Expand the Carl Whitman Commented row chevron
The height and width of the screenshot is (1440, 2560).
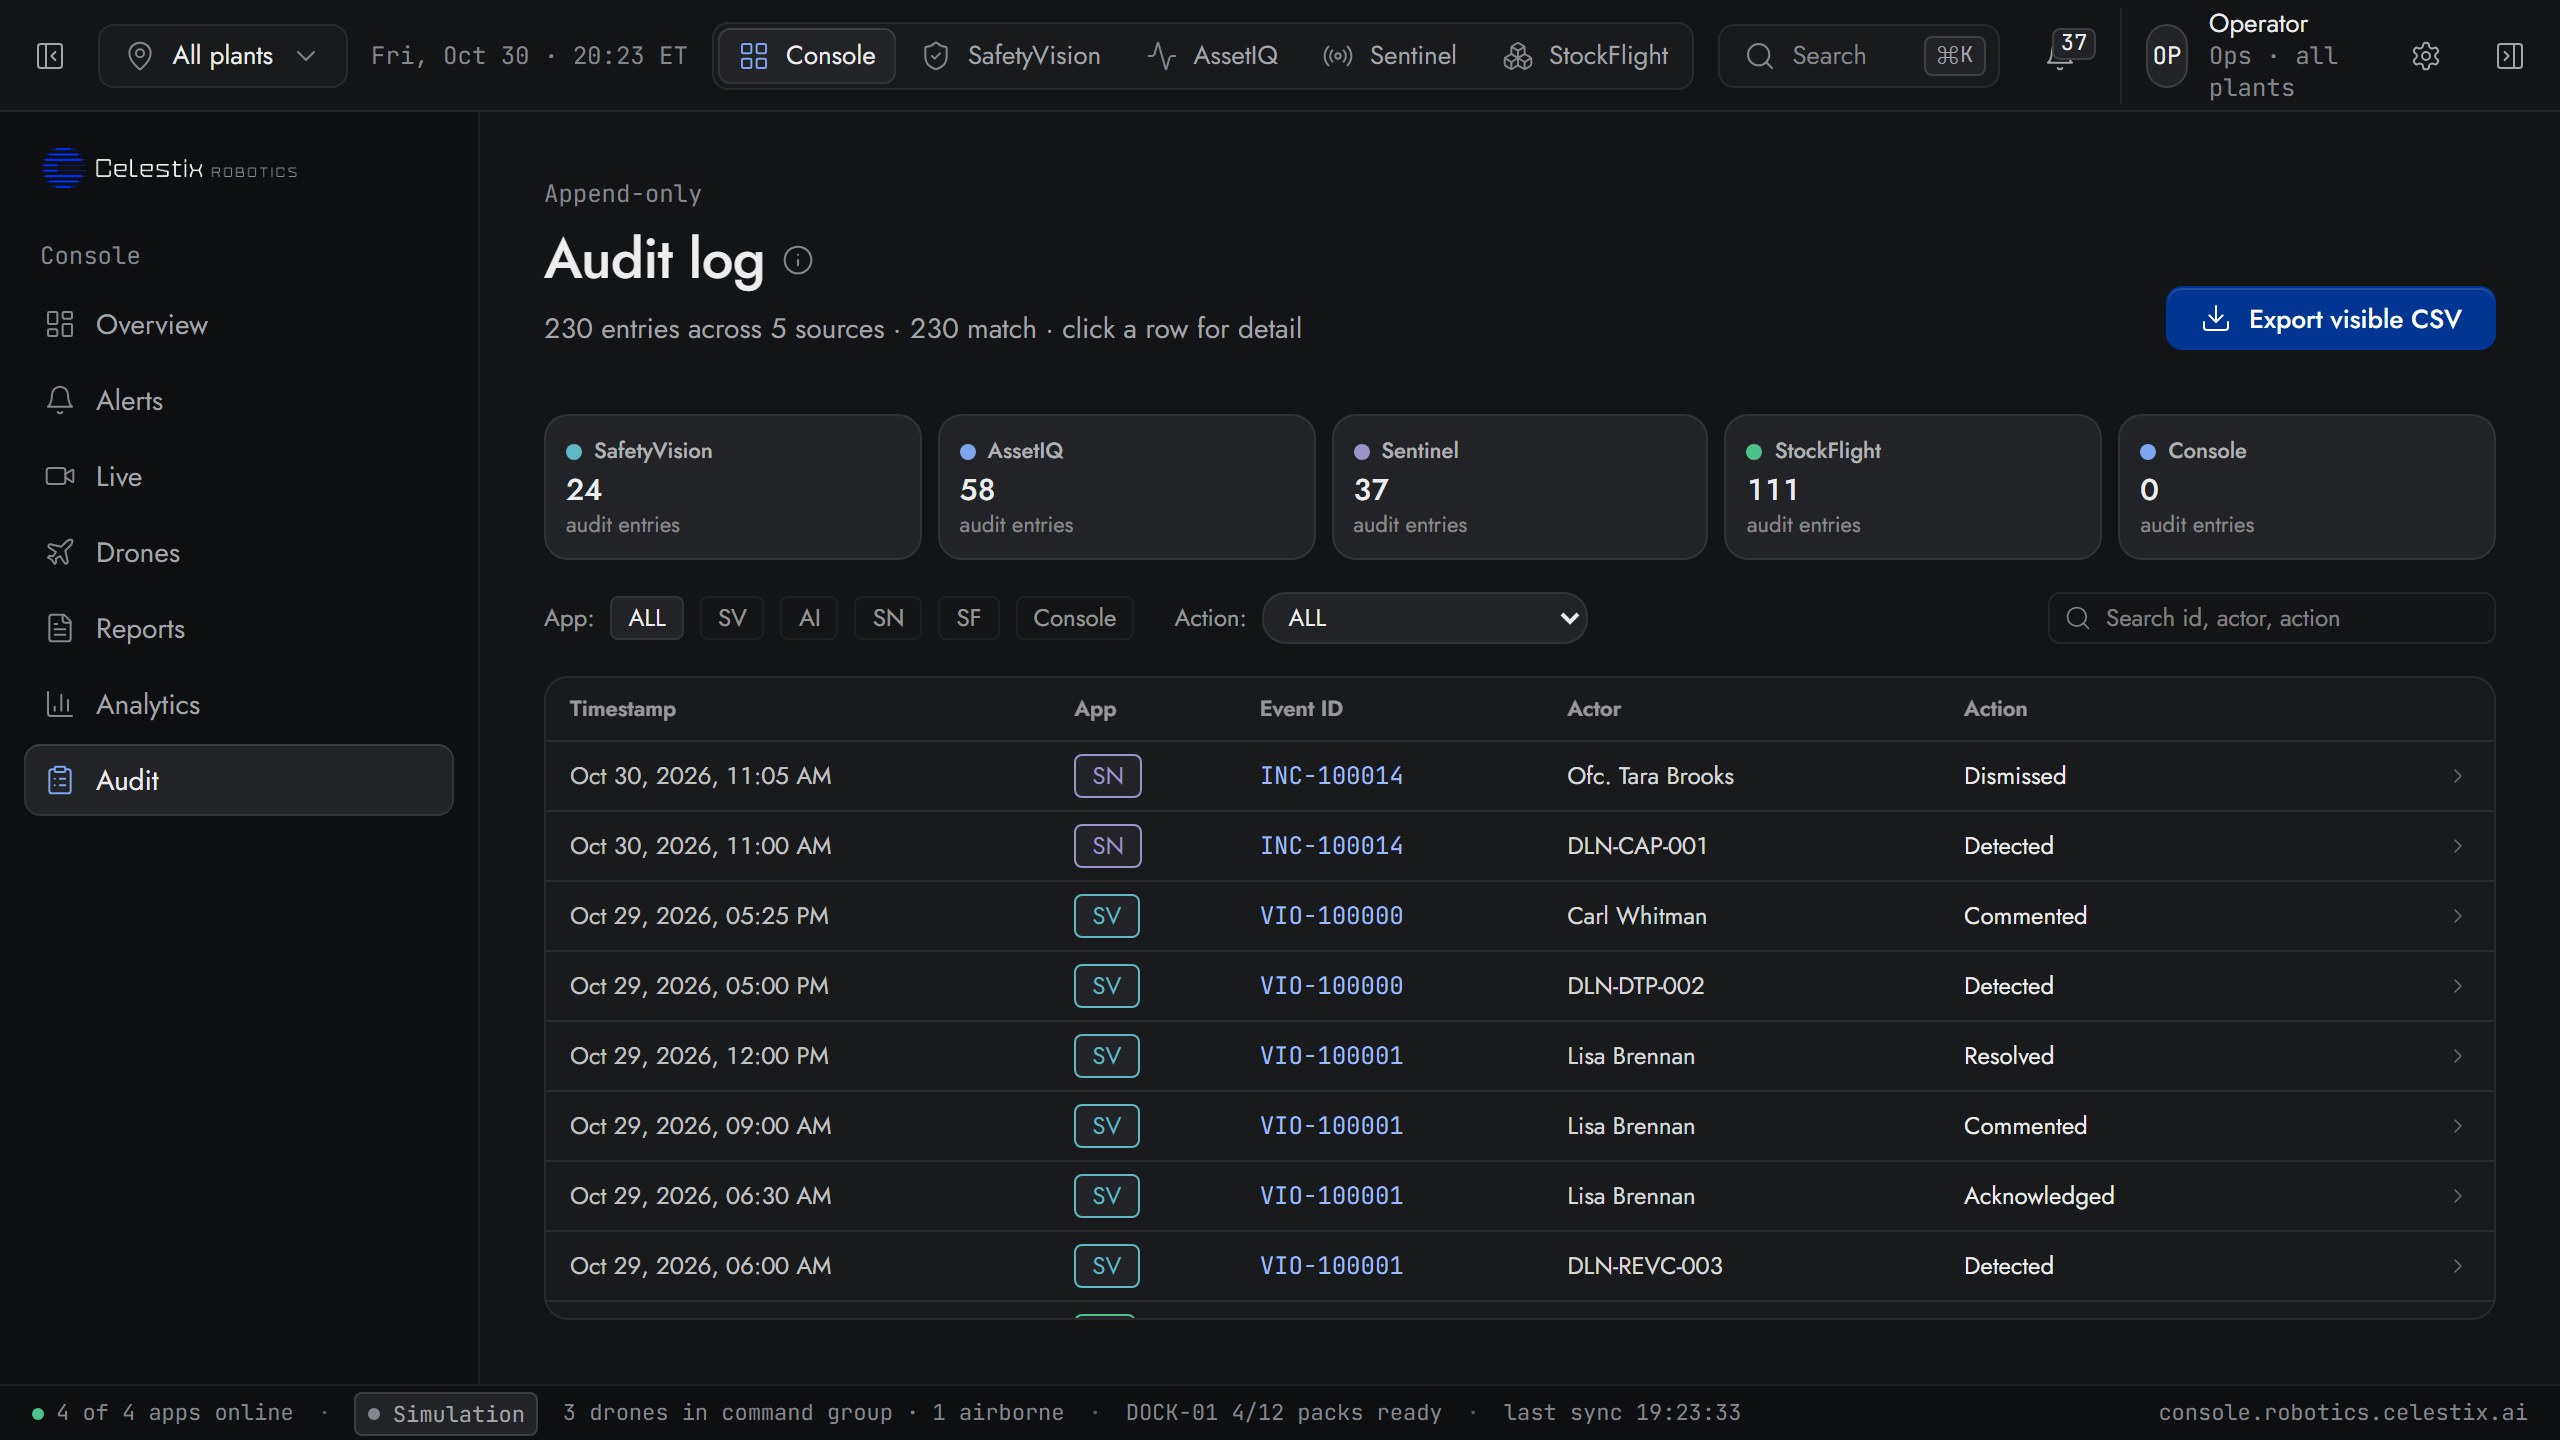(2457, 916)
